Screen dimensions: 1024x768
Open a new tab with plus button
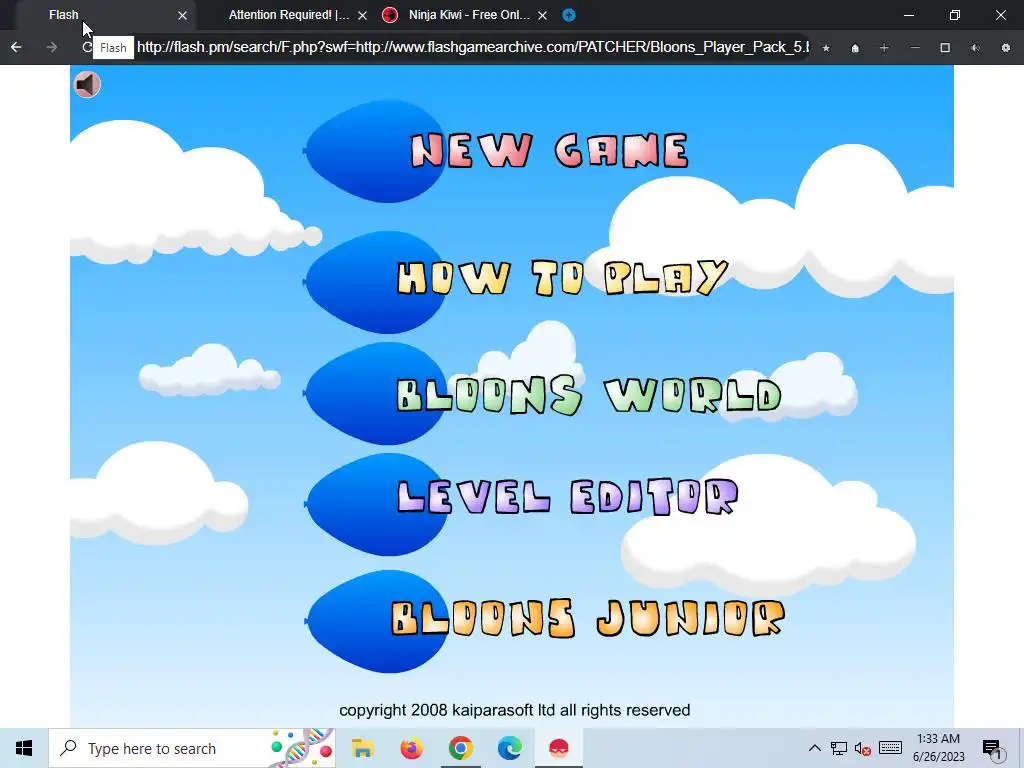[x=569, y=15]
